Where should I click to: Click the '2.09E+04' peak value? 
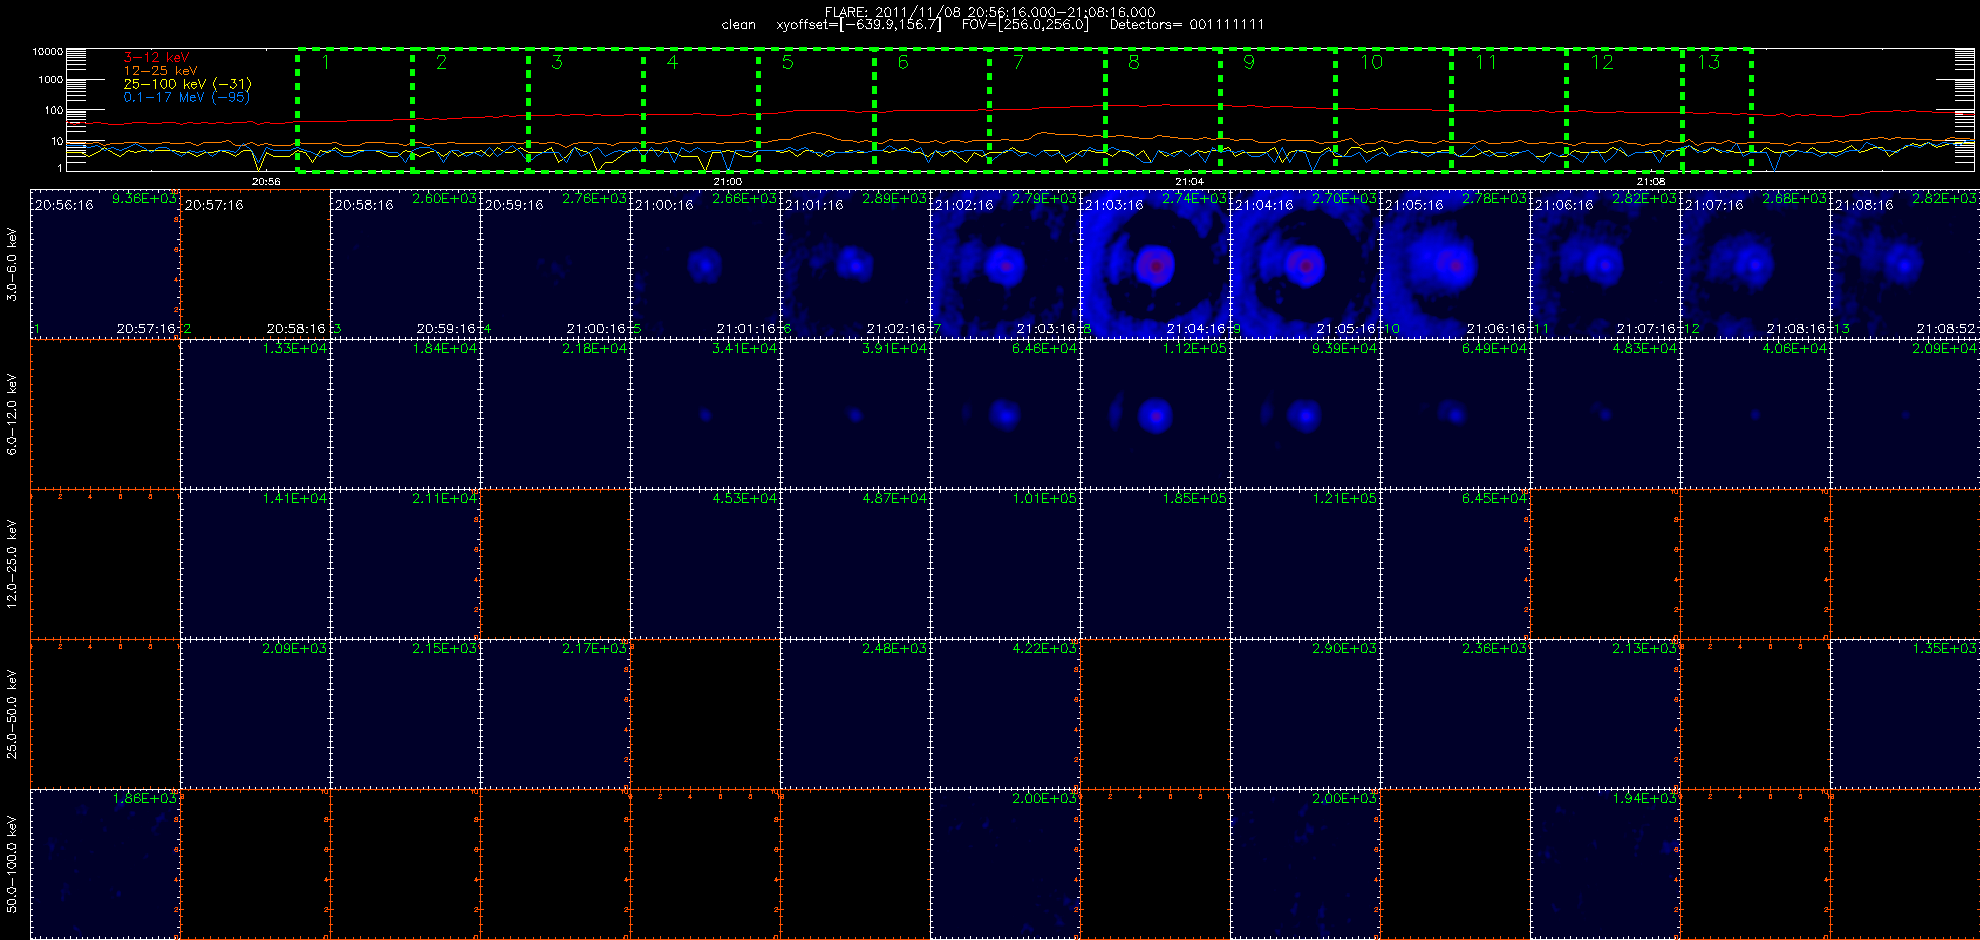click(1944, 348)
